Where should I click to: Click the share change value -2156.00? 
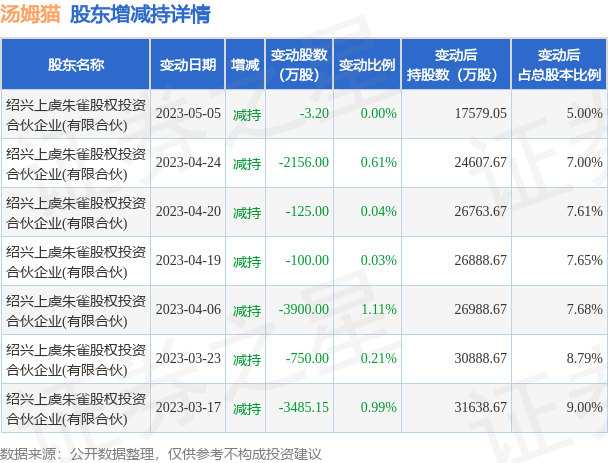(304, 162)
